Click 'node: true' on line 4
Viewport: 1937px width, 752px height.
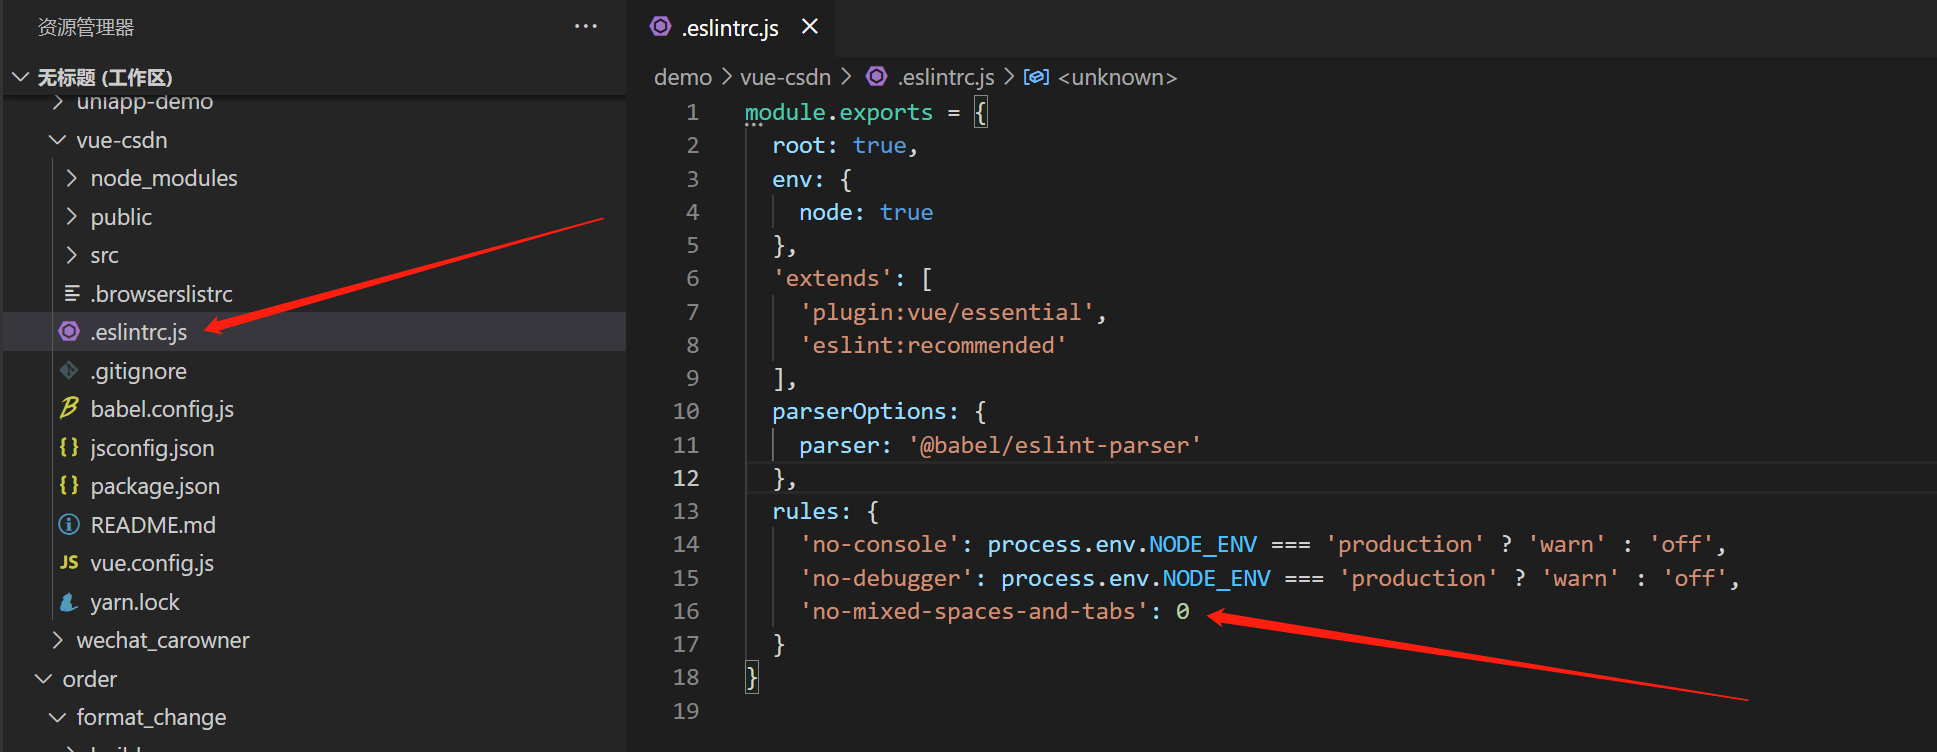tap(866, 212)
